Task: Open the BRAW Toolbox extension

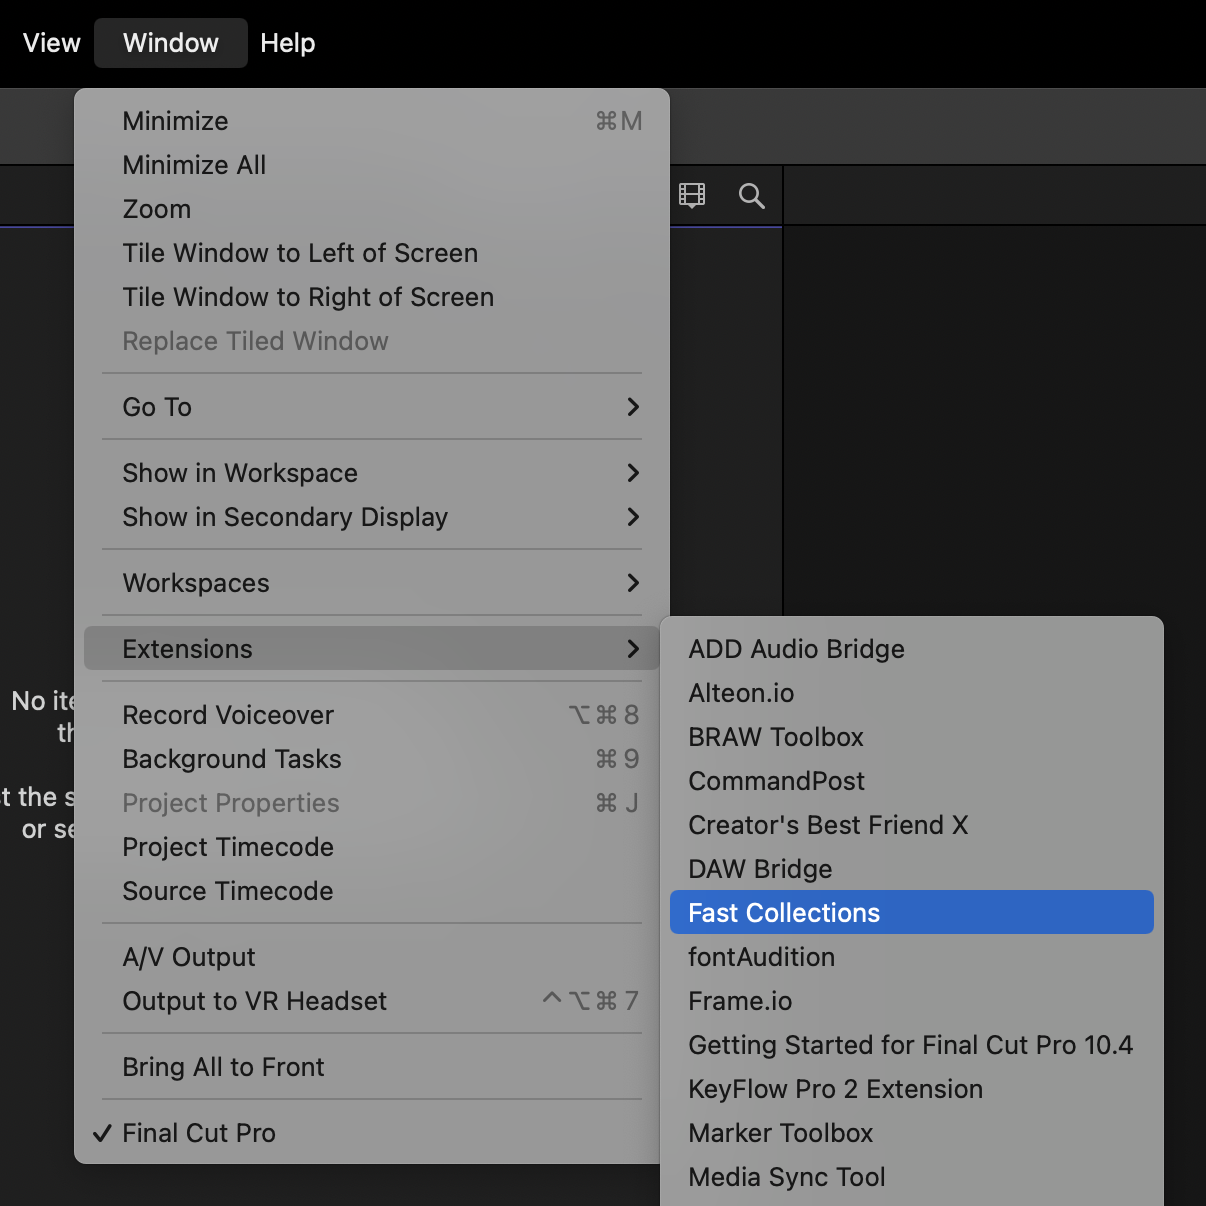Action: pyautogui.click(x=775, y=737)
